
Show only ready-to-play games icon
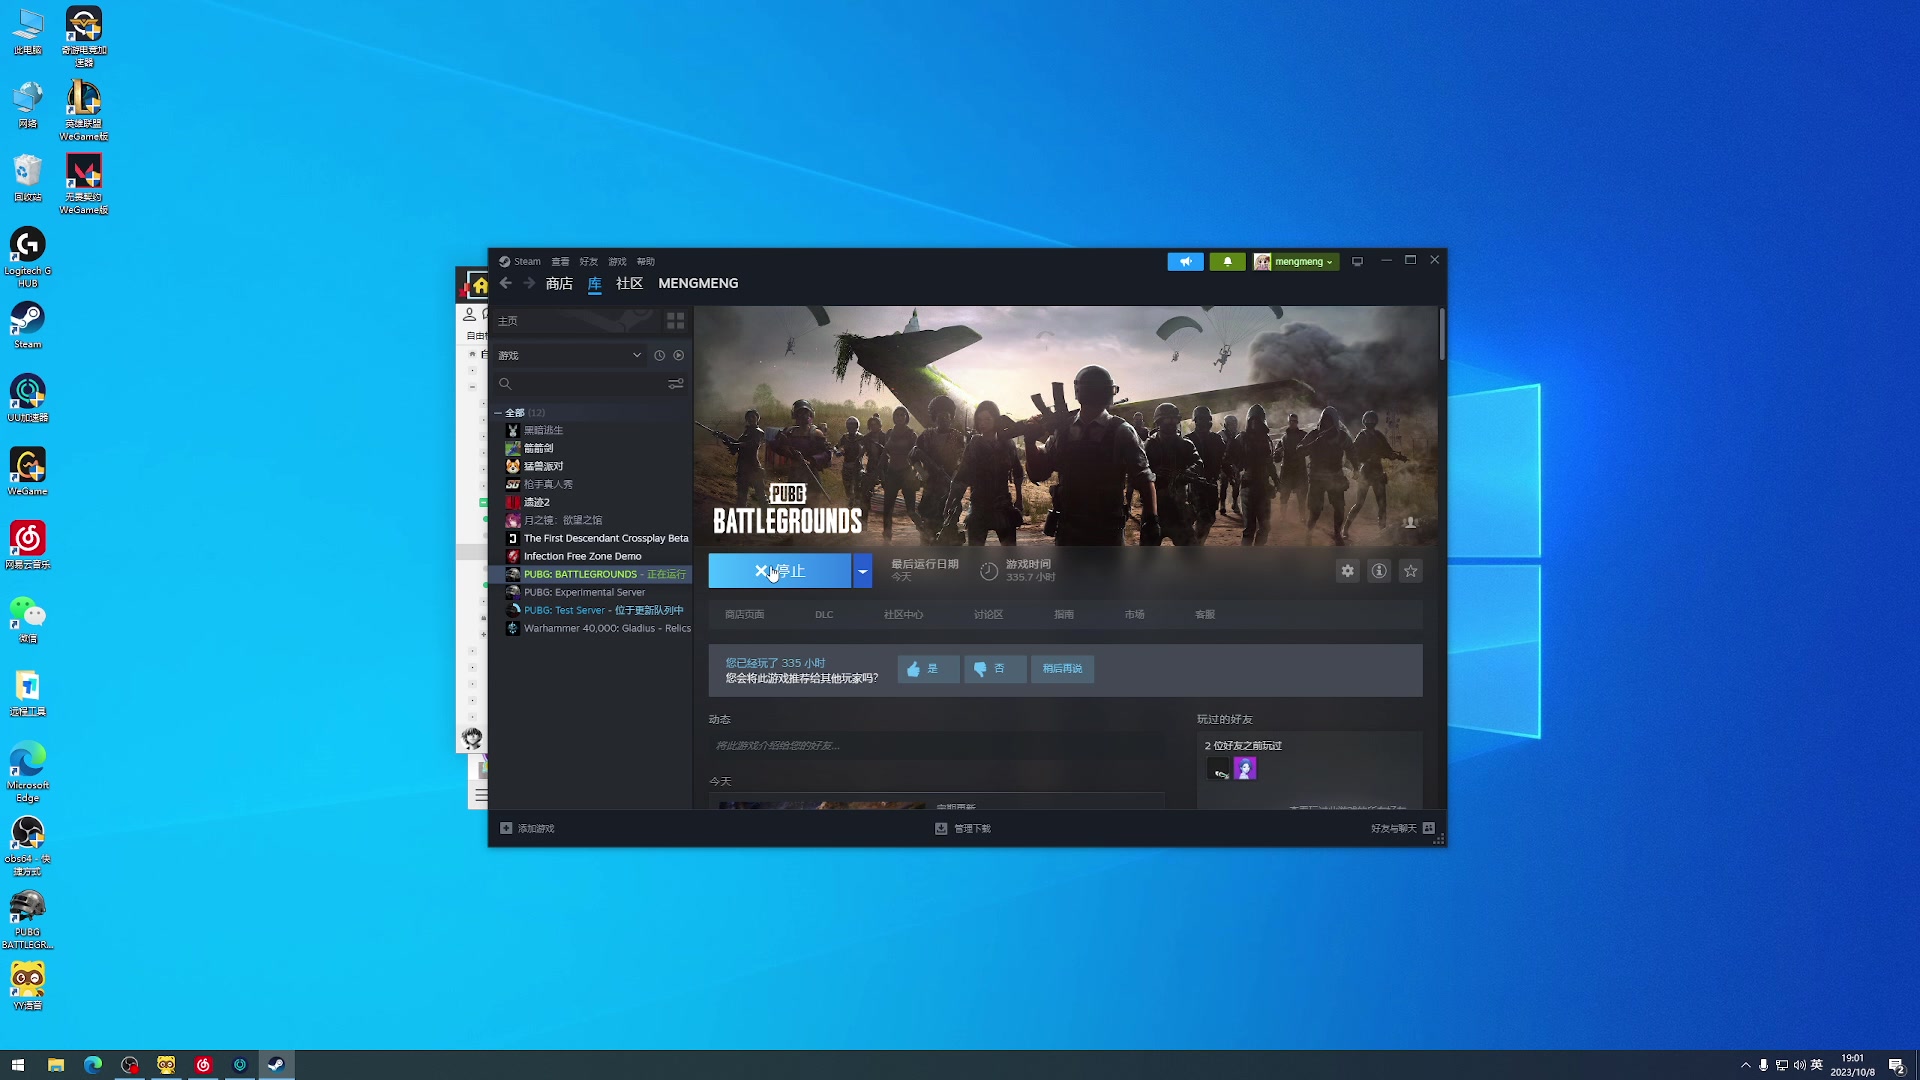point(679,355)
